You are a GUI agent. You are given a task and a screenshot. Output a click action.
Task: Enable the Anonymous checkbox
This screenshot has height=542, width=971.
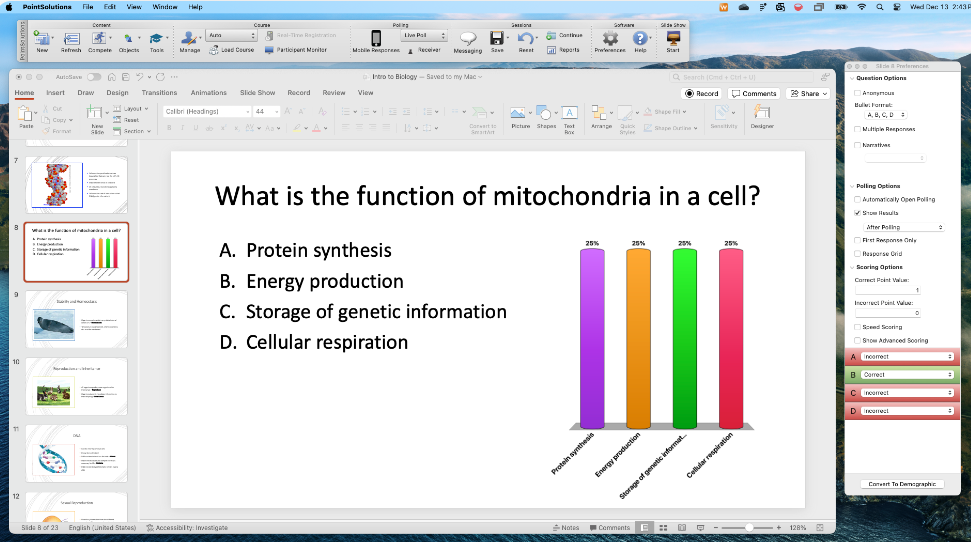(856, 93)
